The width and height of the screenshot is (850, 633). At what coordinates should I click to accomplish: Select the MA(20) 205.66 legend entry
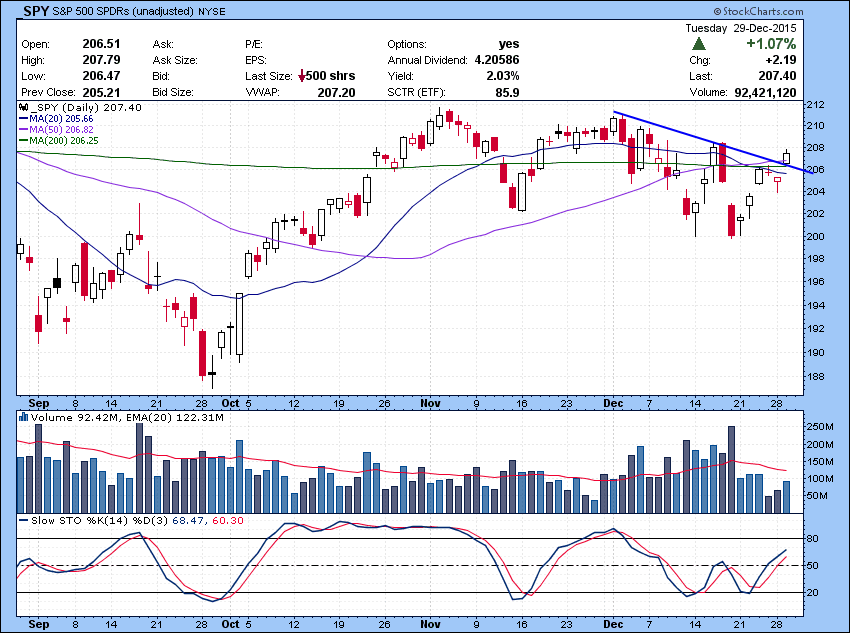(56, 119)
